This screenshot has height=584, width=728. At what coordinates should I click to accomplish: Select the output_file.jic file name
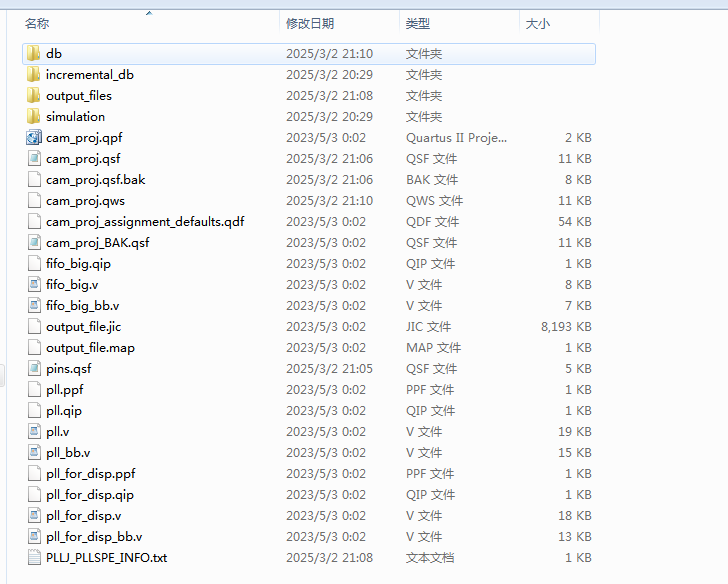(83, 327)
